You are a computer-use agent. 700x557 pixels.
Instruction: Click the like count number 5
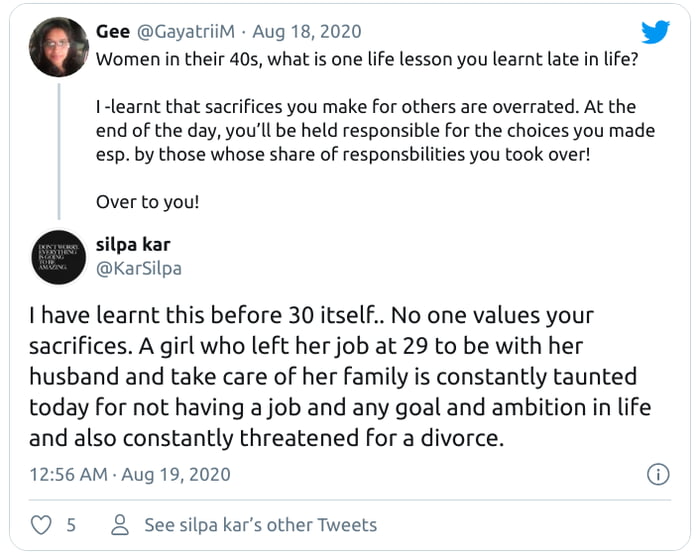click(71, 525)
